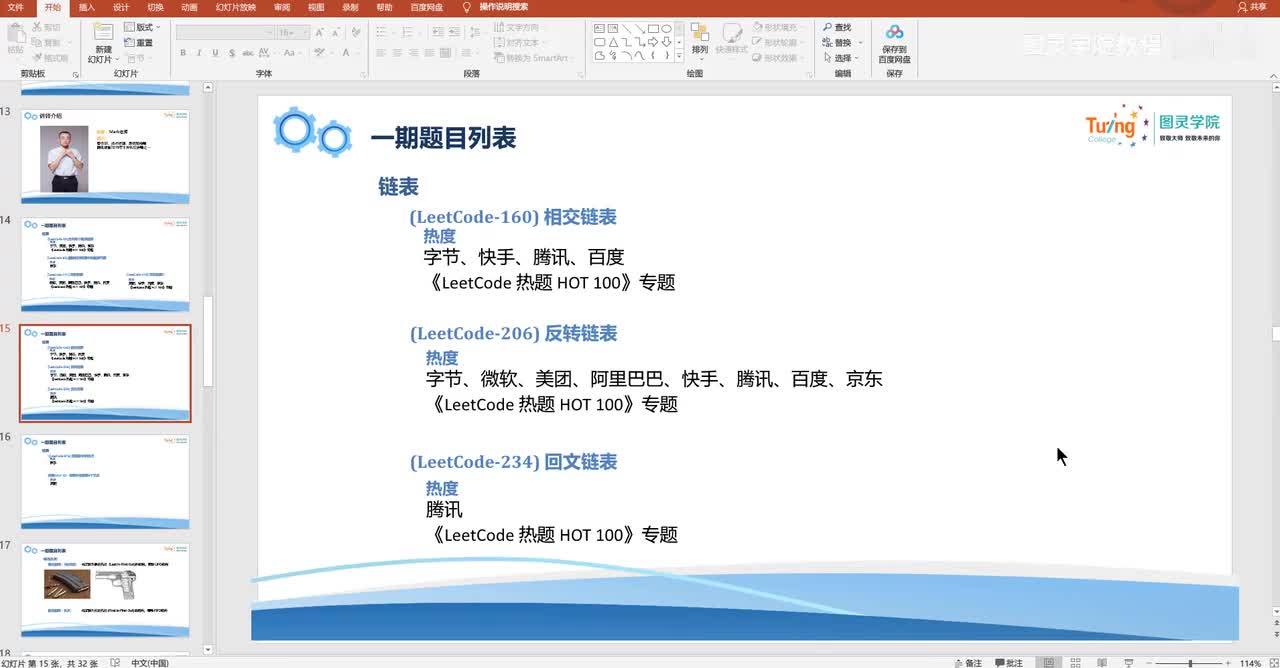Click the Quick Styles (快速样式) icon

[x=732, y=31]
